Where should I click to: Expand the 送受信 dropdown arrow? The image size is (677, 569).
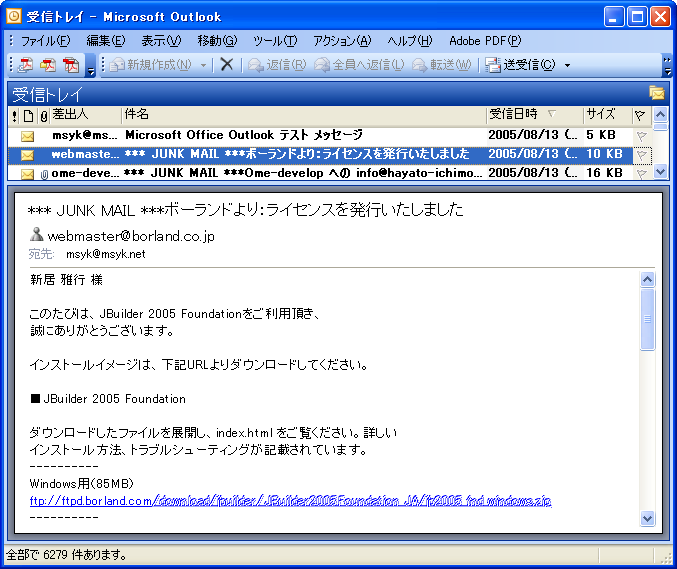click(567, 65)
